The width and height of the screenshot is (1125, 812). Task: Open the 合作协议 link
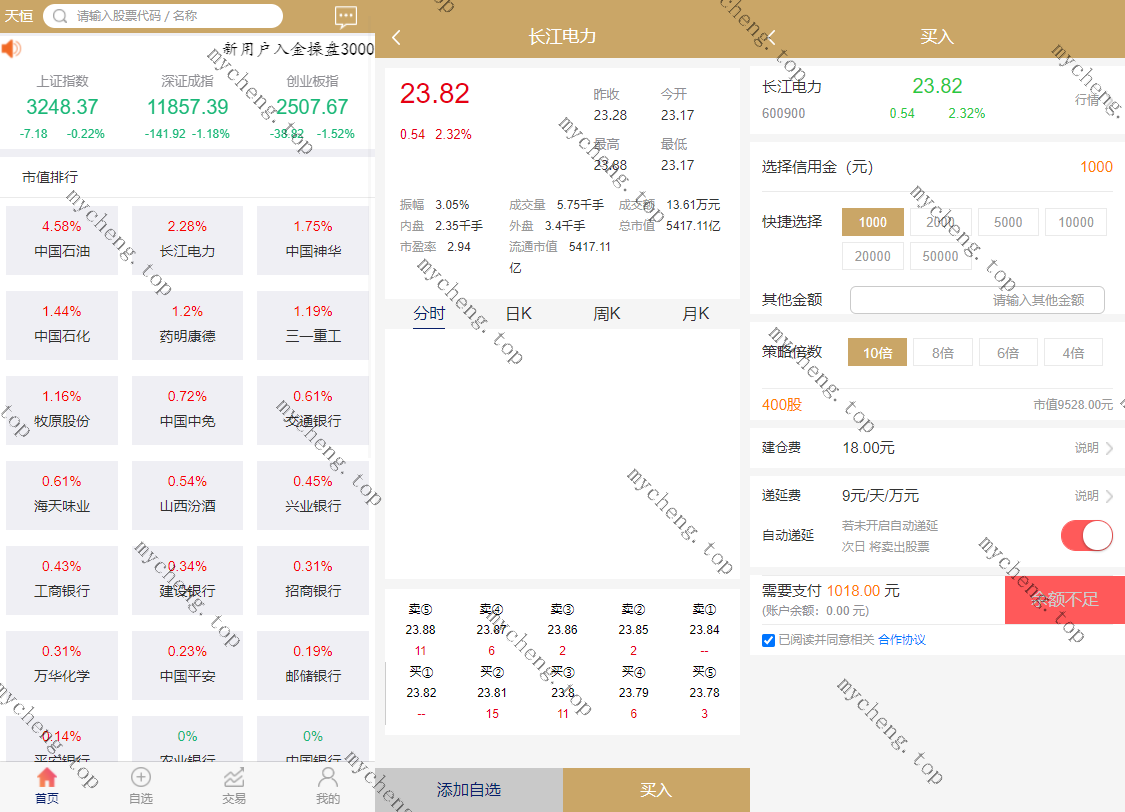coord(902,640)
